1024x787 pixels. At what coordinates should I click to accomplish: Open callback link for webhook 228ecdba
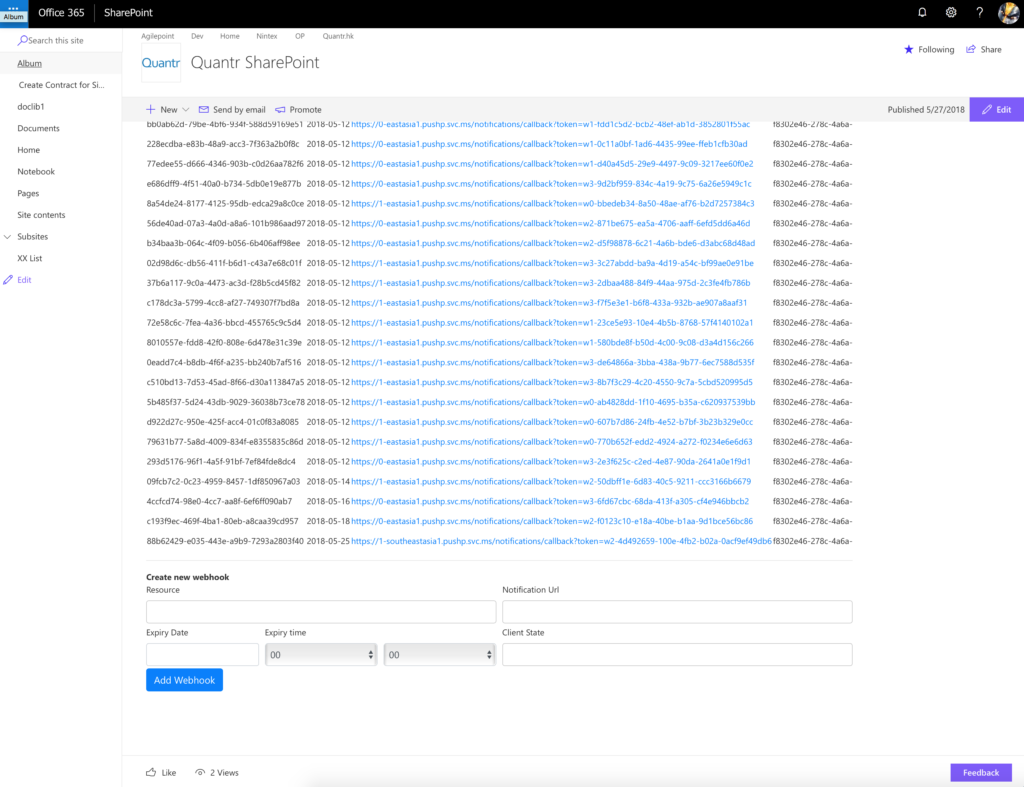point(549,144)
